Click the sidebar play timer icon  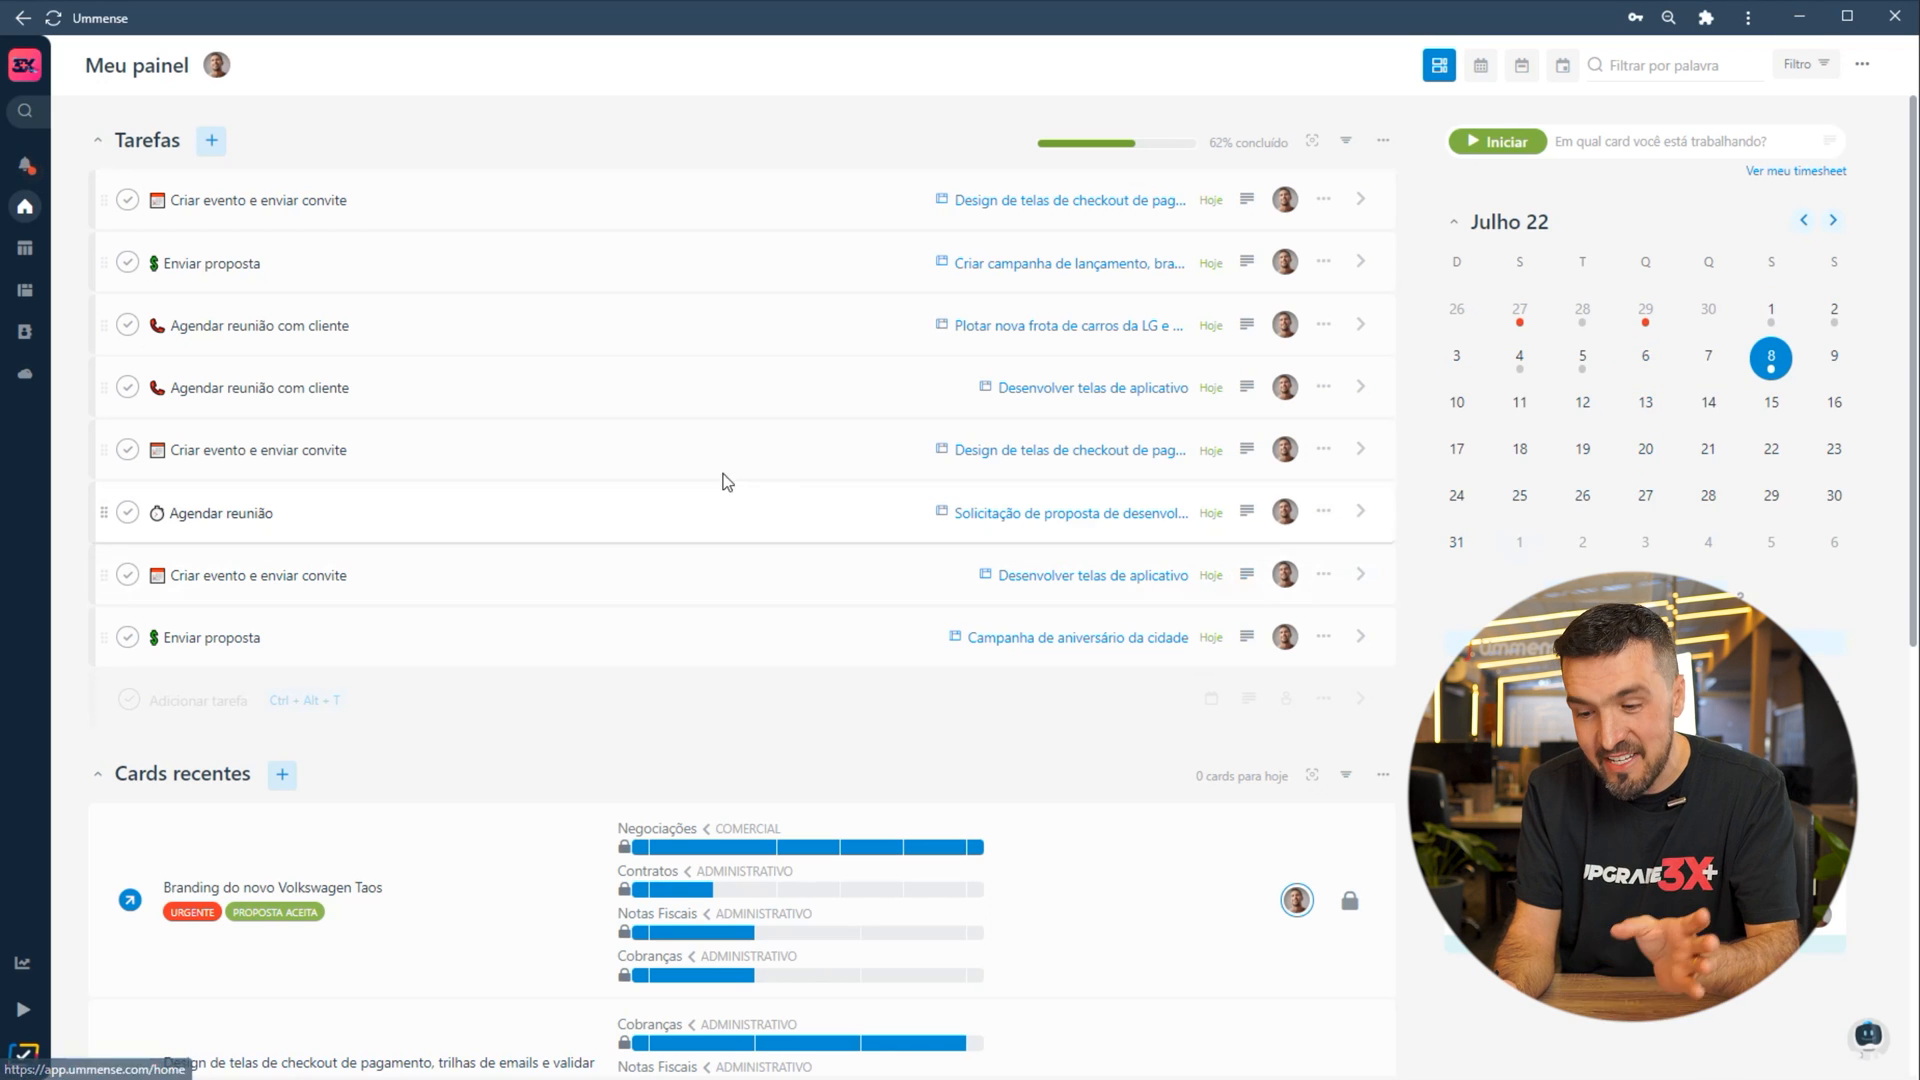click(x=23, y=1010)
